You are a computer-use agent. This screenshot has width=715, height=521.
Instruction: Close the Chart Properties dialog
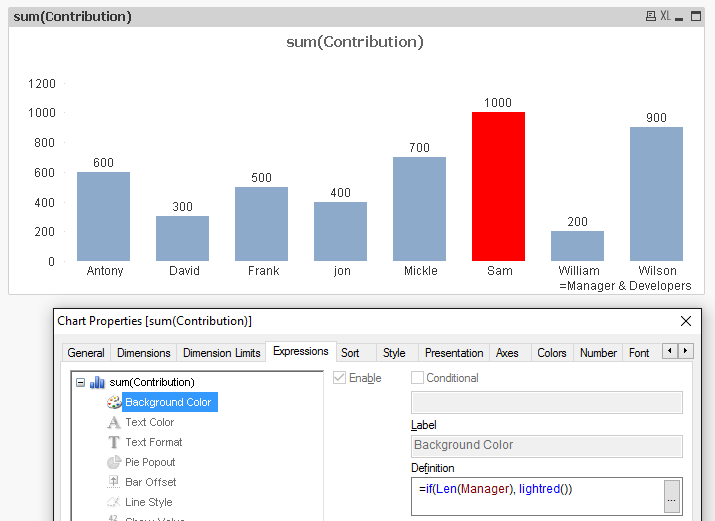click(x=686, y=321)
